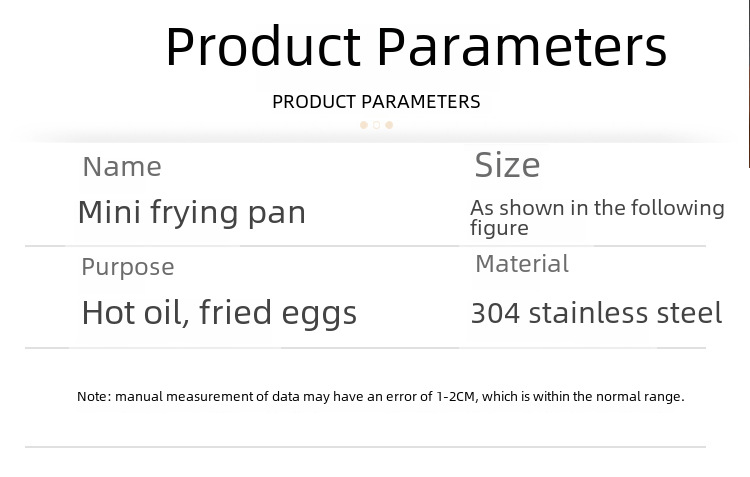The width and height of the screenshot is (750, 477).
Task: Click the "Name" field label
Action: pyautogui.click(x=121, y=166)
